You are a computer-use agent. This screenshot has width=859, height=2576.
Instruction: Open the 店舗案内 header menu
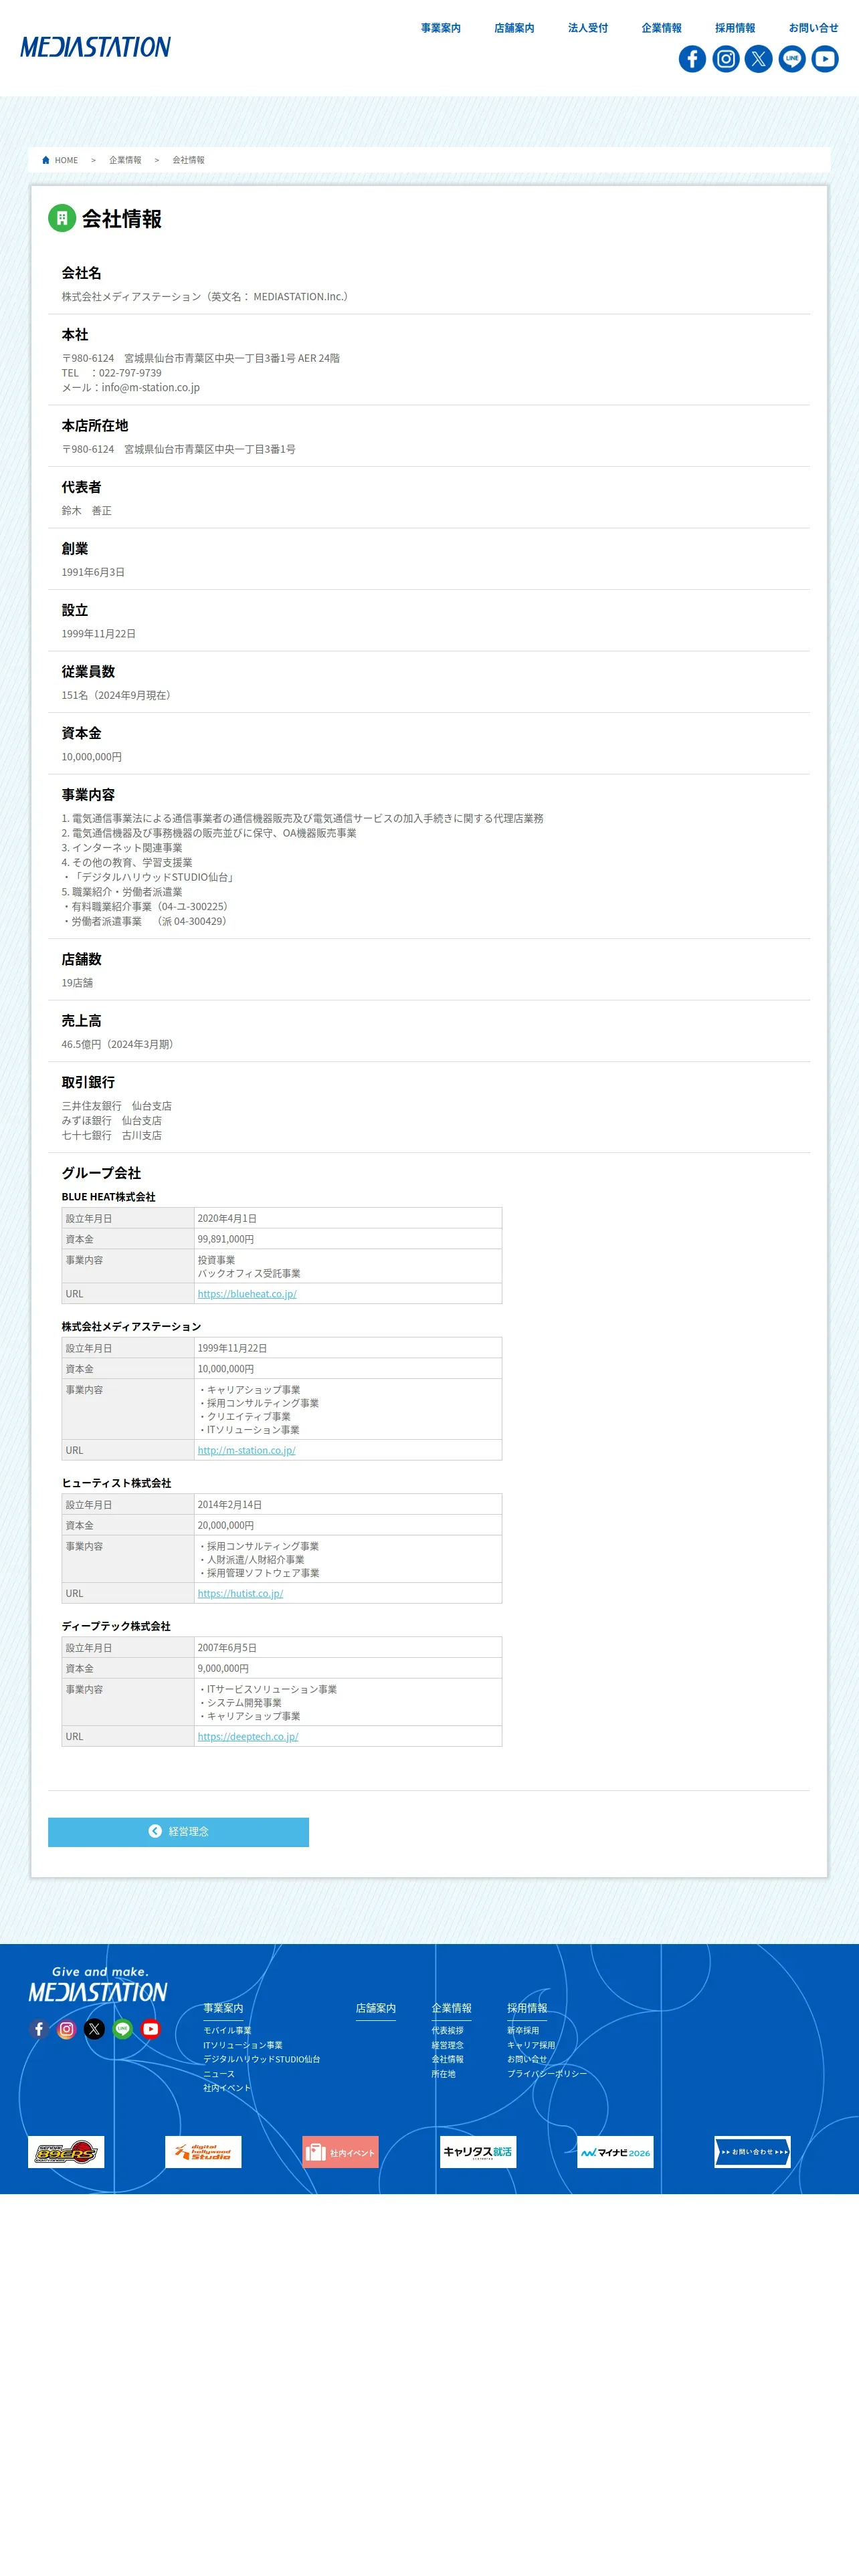(x=514, y=28)
